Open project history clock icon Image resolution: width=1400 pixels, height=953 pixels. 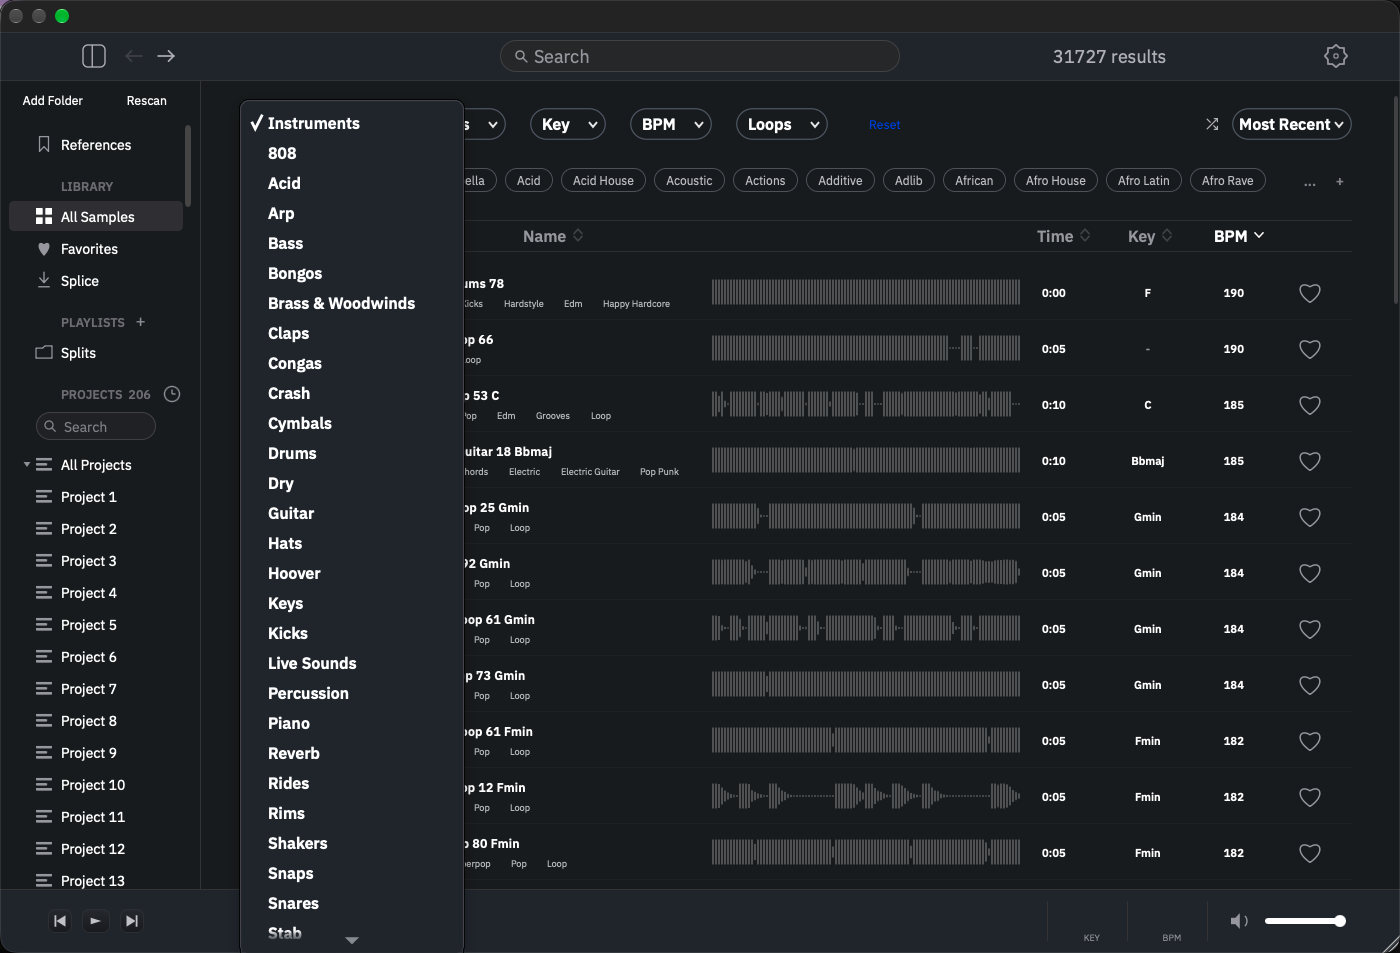coord(172,394)
